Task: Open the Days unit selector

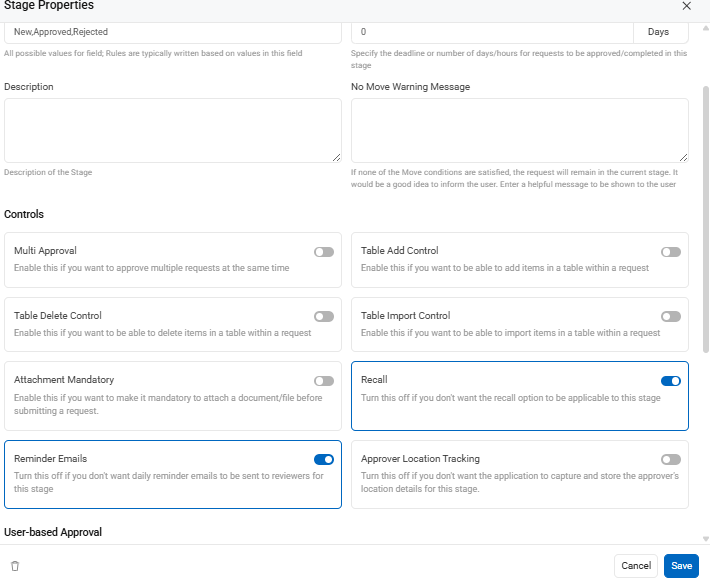Action: coord(661,32)
